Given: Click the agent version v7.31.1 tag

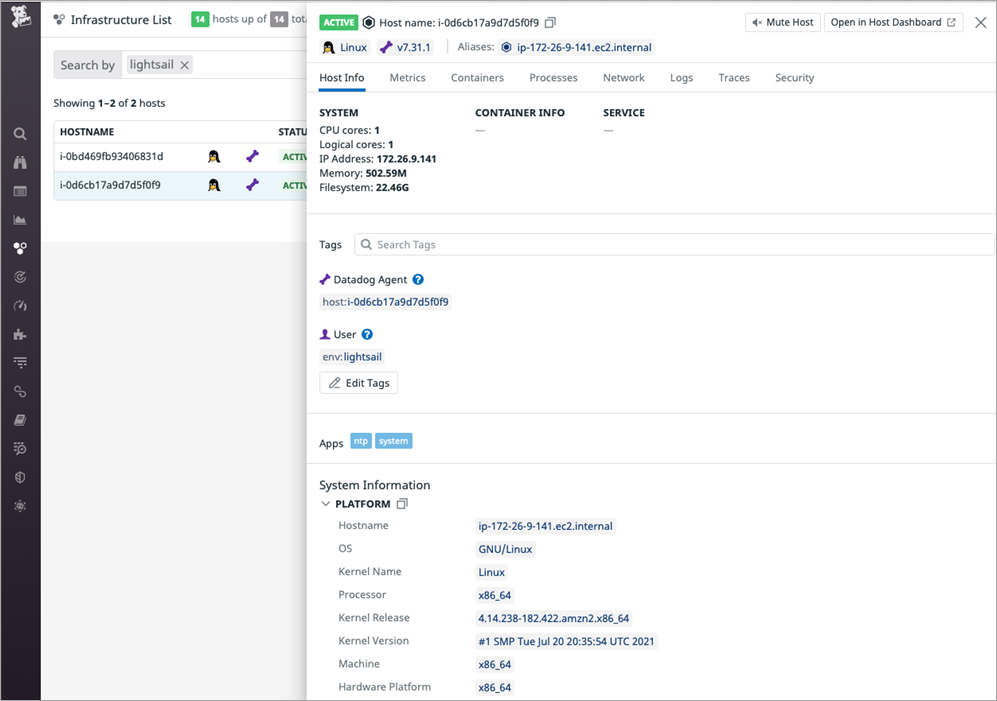Looking at the screenshot, I should 406,47.
